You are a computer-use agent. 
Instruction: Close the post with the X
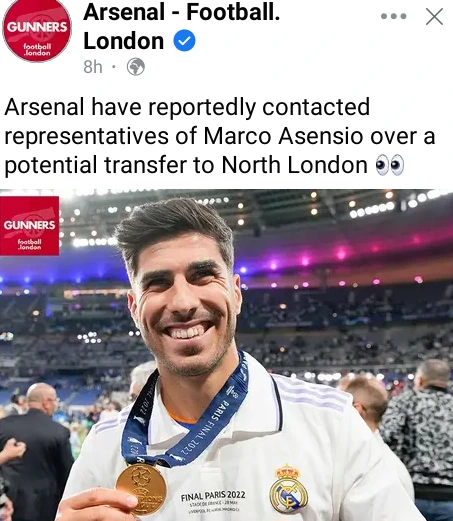[434, 16]
